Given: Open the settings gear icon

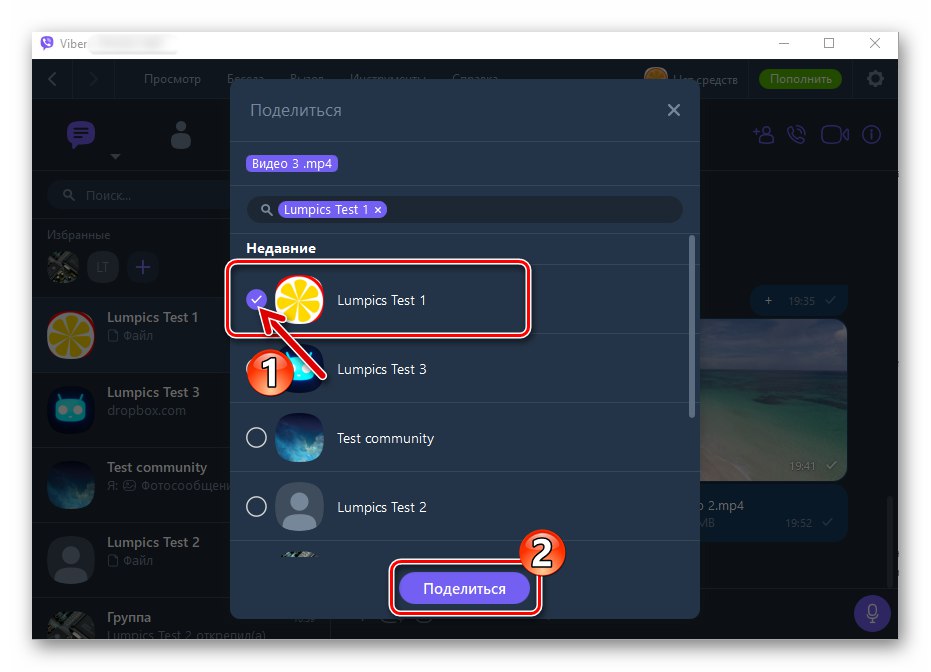Looking at the screenshot, I should pos(875,78).
